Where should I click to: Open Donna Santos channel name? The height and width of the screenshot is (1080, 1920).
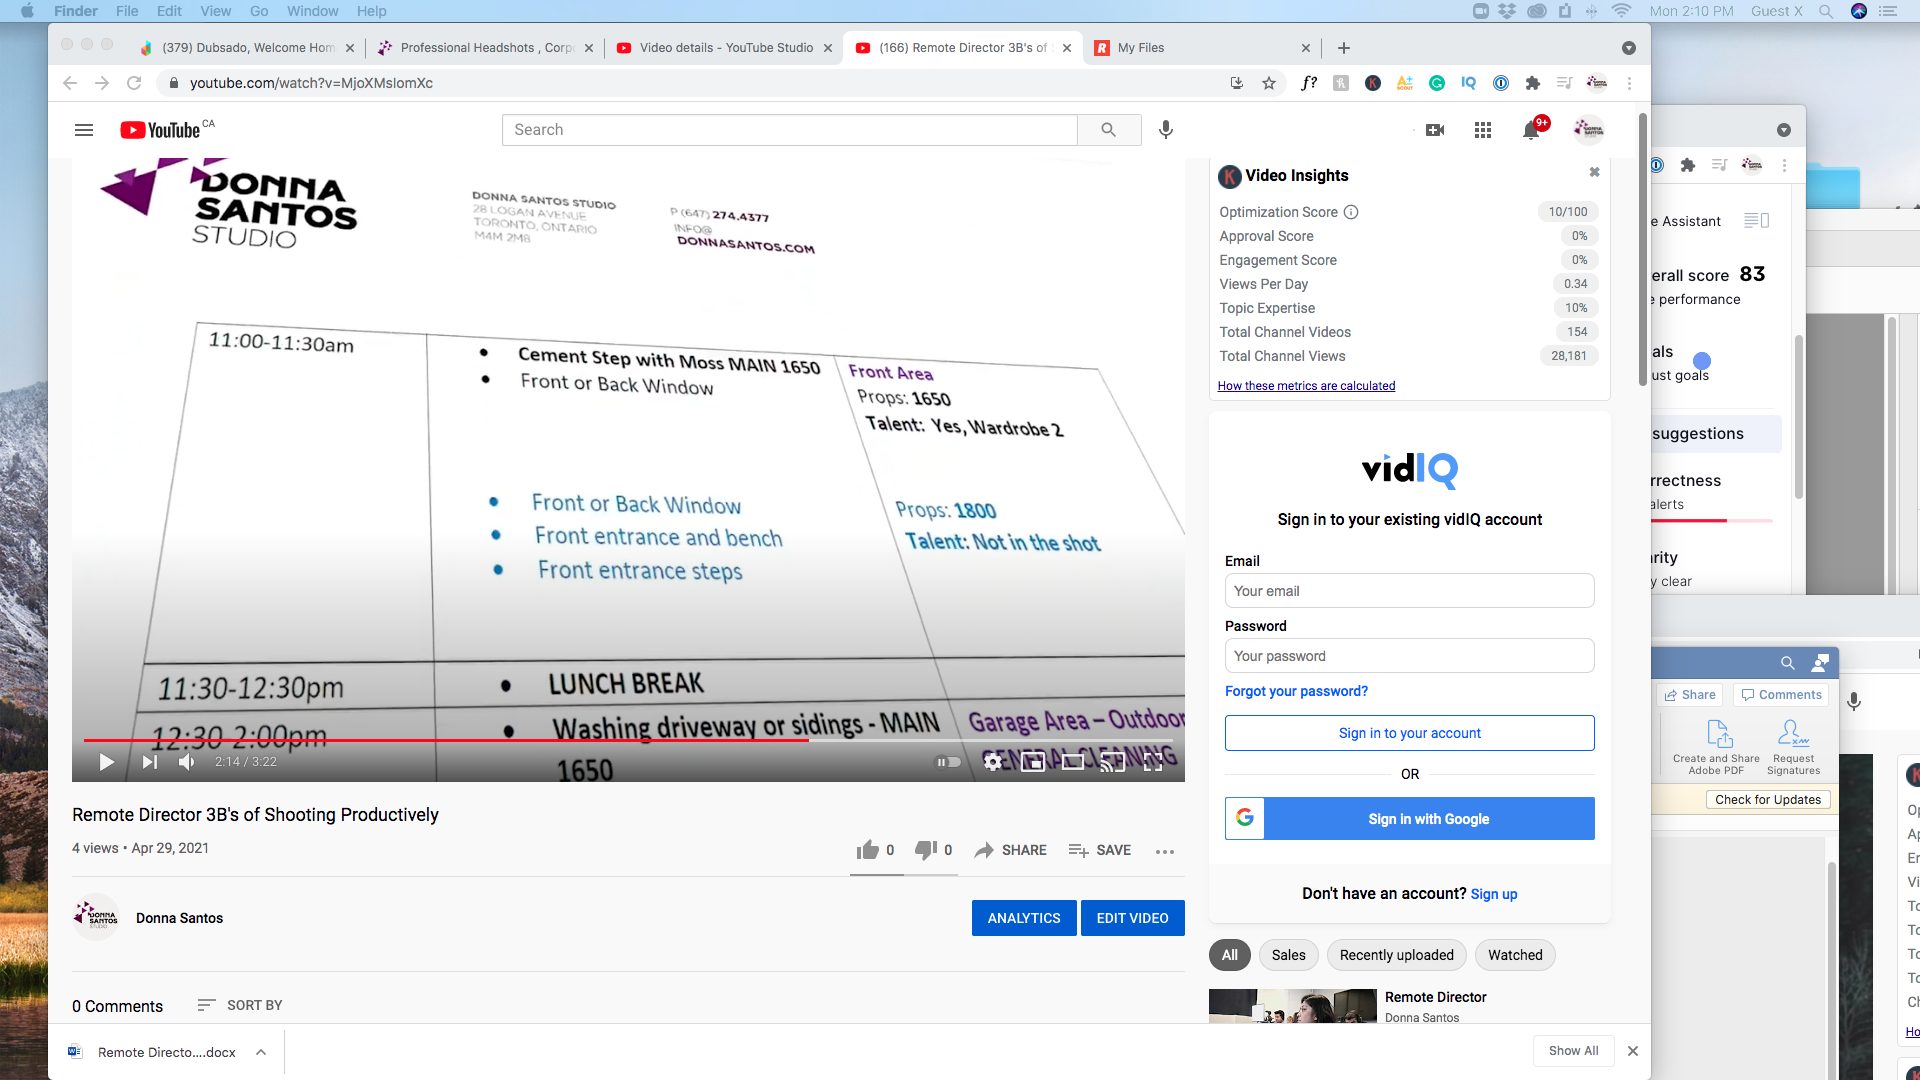coord(179,918)
